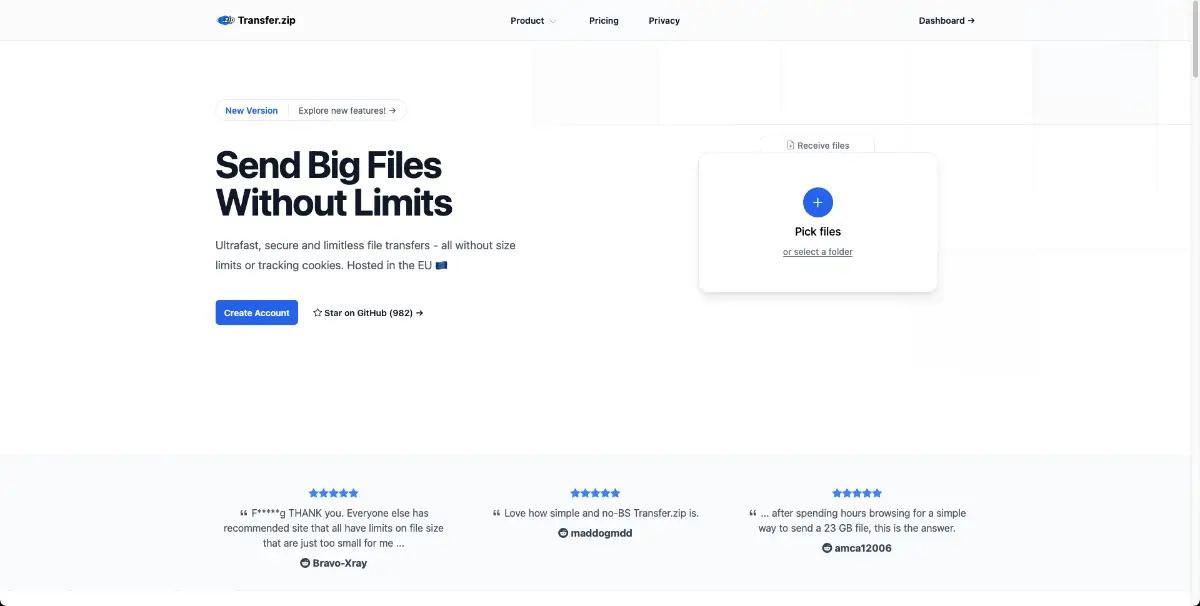1200x606 pixels.
Task: Click the GitHub star icon
Action: 317,313
